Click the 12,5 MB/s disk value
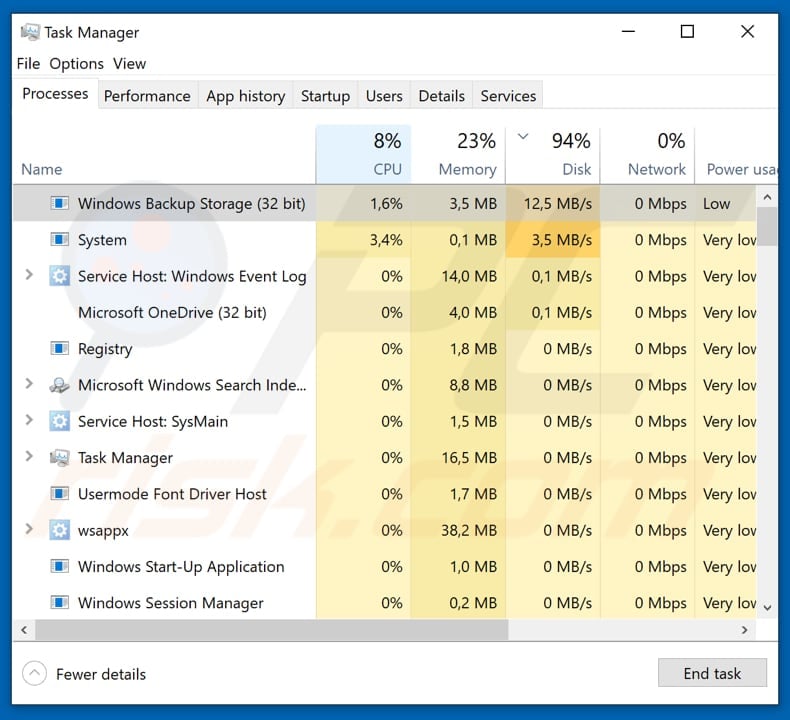 pos(558,204)
